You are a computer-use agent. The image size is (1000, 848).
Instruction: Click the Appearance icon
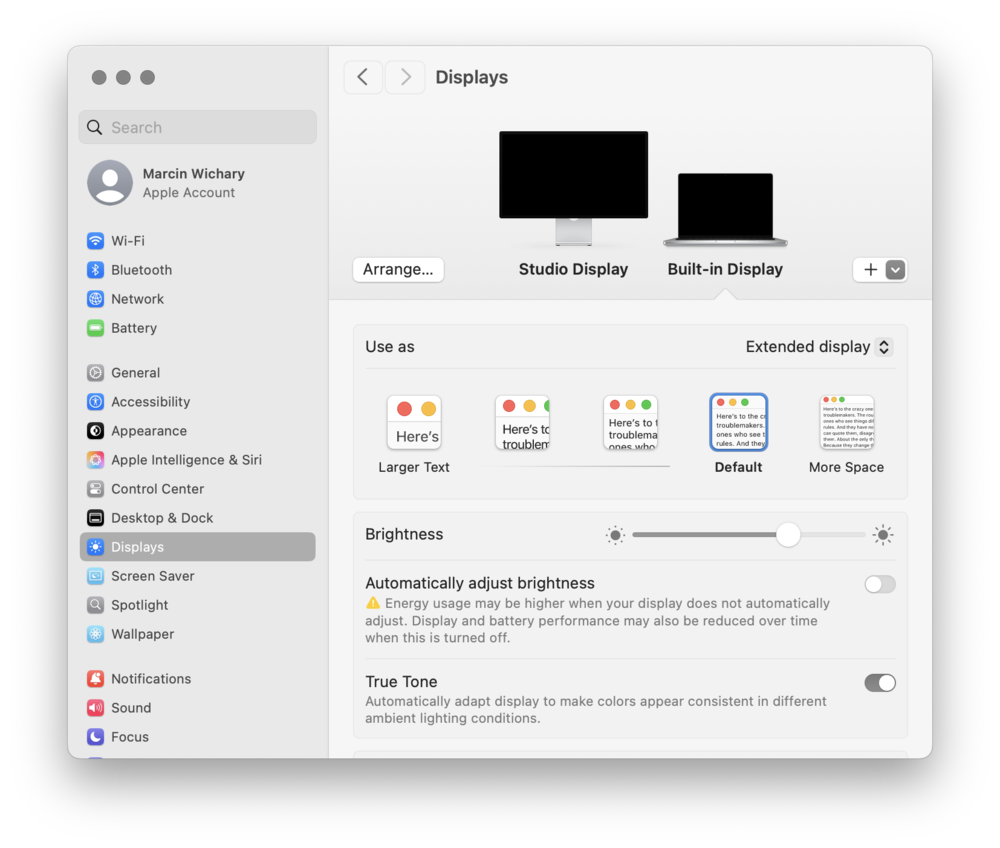coord(96,431)
